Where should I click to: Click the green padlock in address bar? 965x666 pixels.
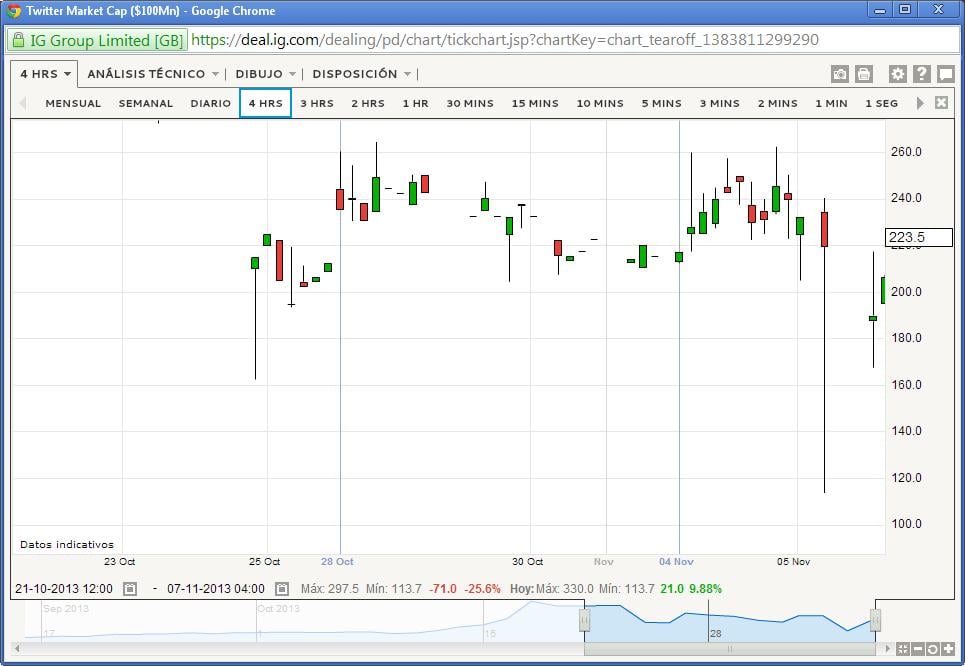pyautogui.click(x=18, y=40)
